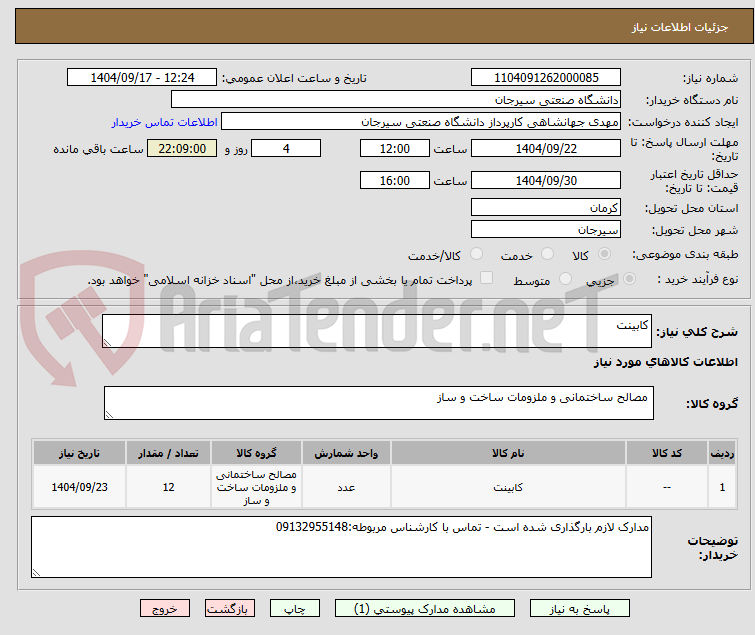The height and width of the screenshot is (635, 755).
Task: Click the اطلاعات کالاهای مورد نیاز heading
Action: [665, 362]
